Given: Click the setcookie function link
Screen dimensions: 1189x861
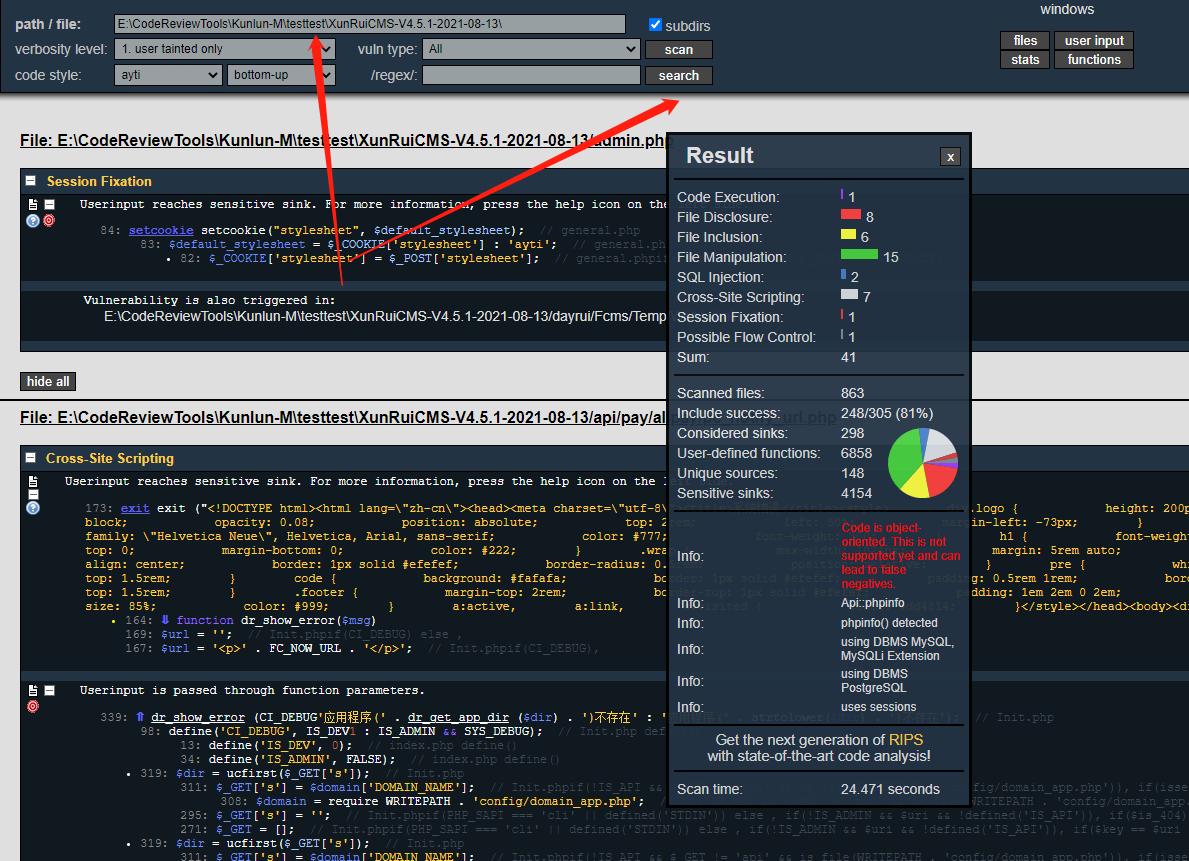Looking at the screenshot, I should tap(161, 230).
